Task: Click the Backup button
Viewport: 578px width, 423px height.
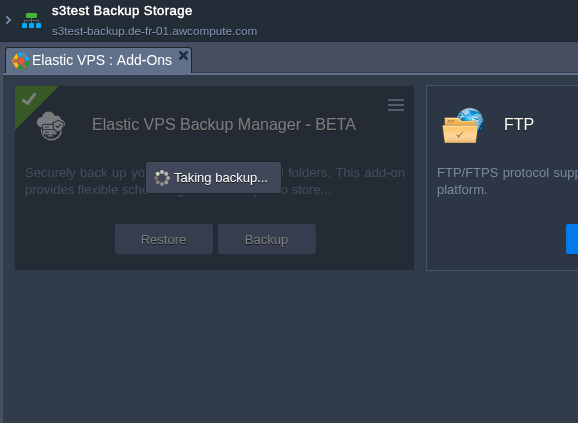Action: [x=267, y=239]
